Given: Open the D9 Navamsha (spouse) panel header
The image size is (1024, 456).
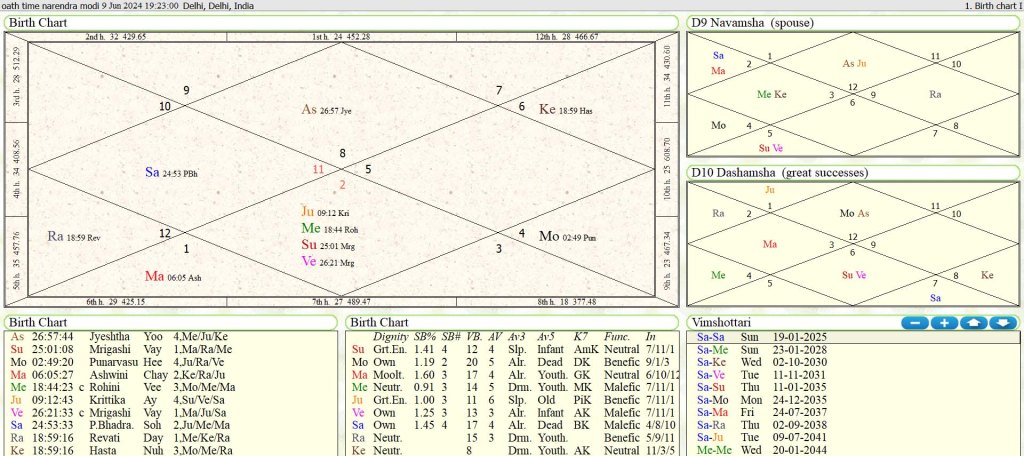Looking at the screenshot, I should tap(751, 22).
